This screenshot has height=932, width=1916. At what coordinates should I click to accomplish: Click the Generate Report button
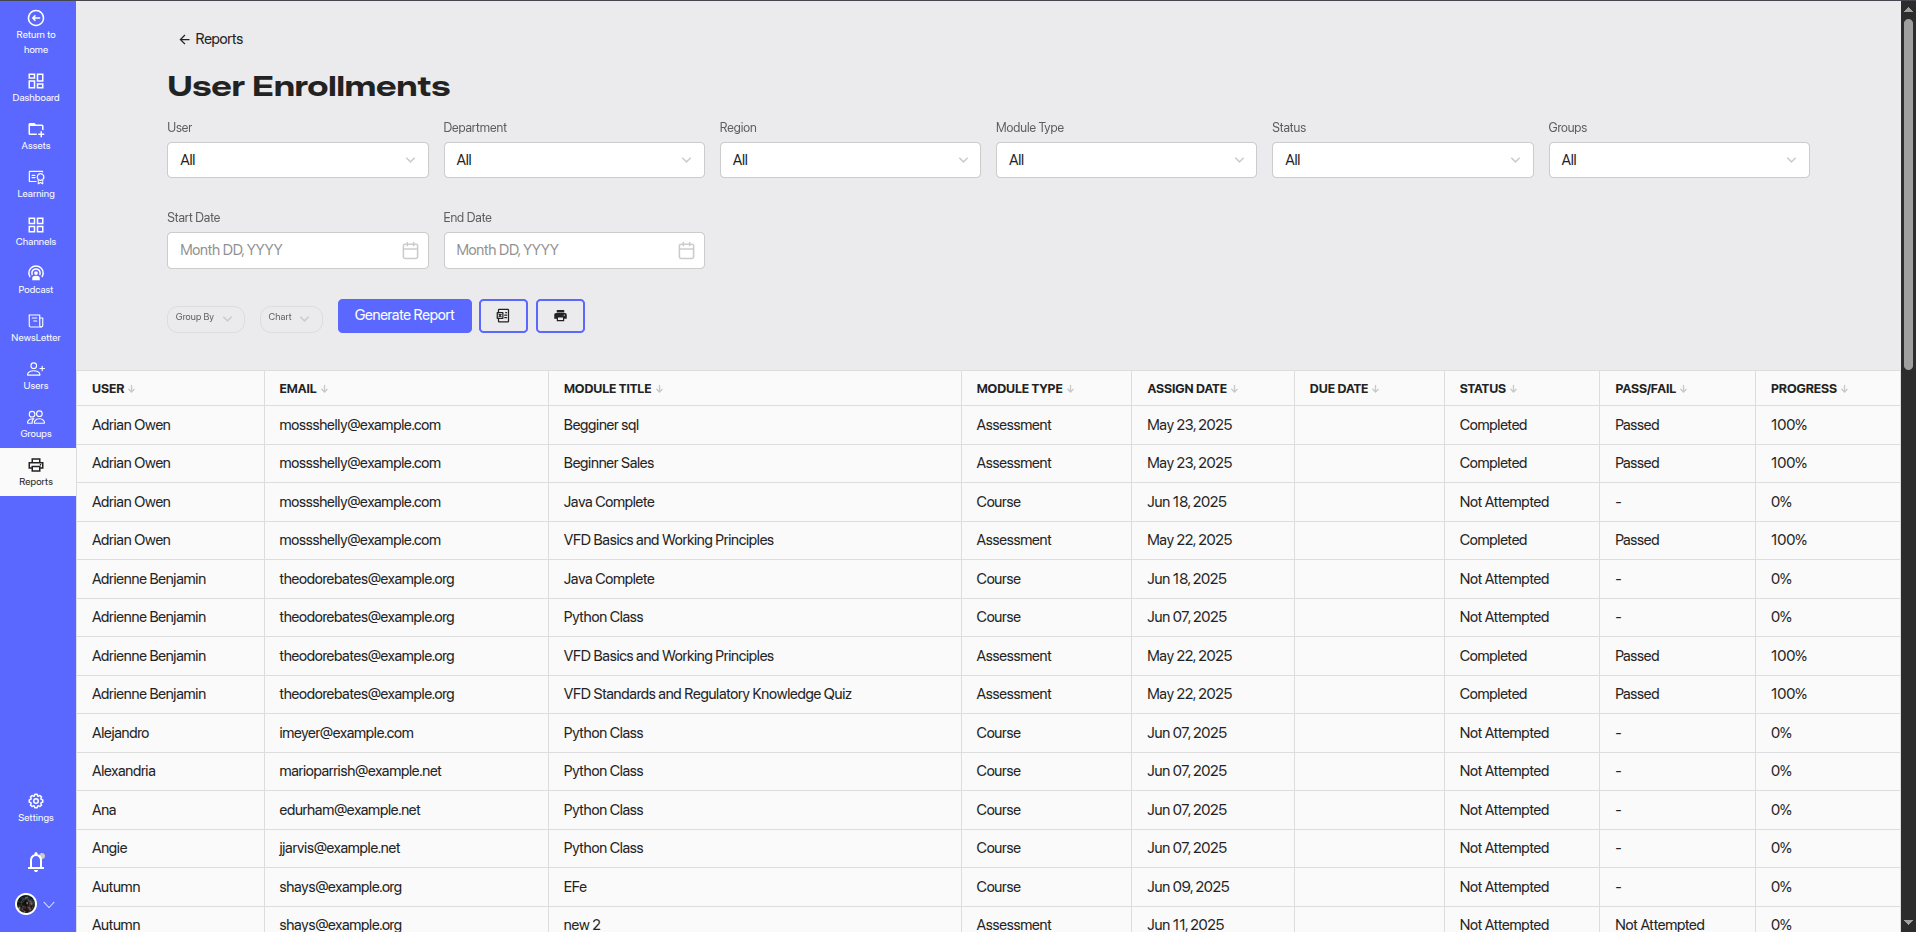pos(404,316)
